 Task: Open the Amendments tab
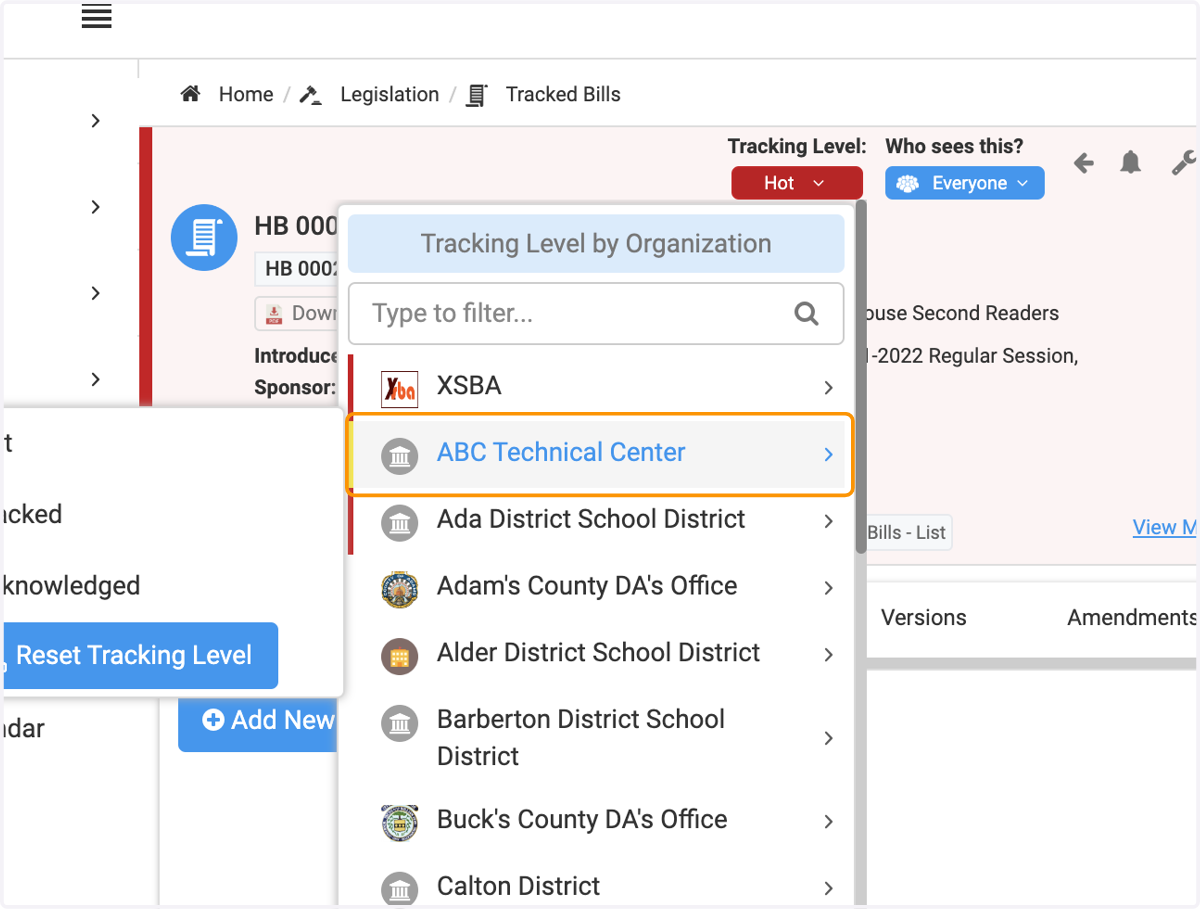point(1132,617)
